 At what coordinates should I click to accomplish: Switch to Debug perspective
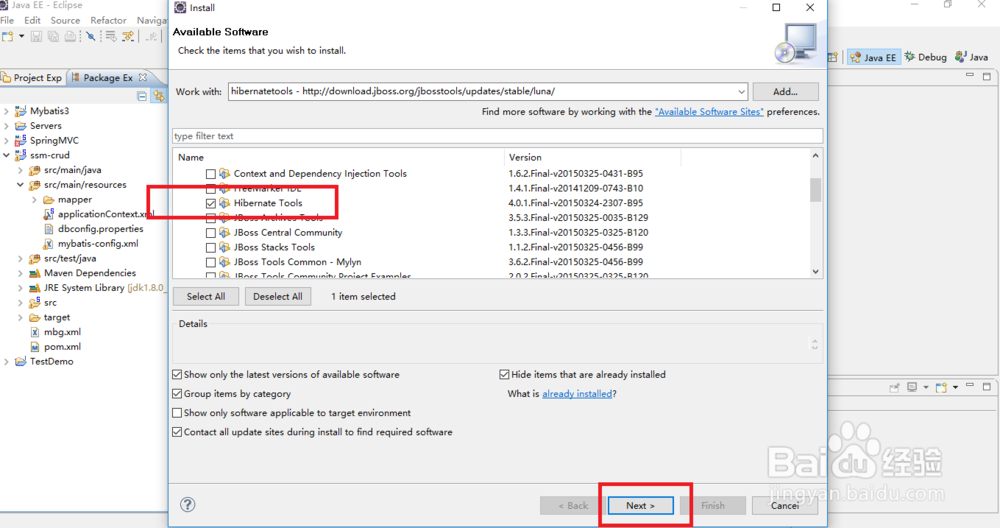(x=925, y=57)
